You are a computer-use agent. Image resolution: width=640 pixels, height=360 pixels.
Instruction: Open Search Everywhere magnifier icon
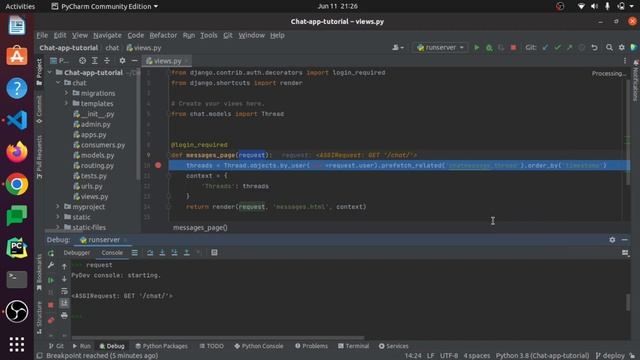(x=609, y=48)
